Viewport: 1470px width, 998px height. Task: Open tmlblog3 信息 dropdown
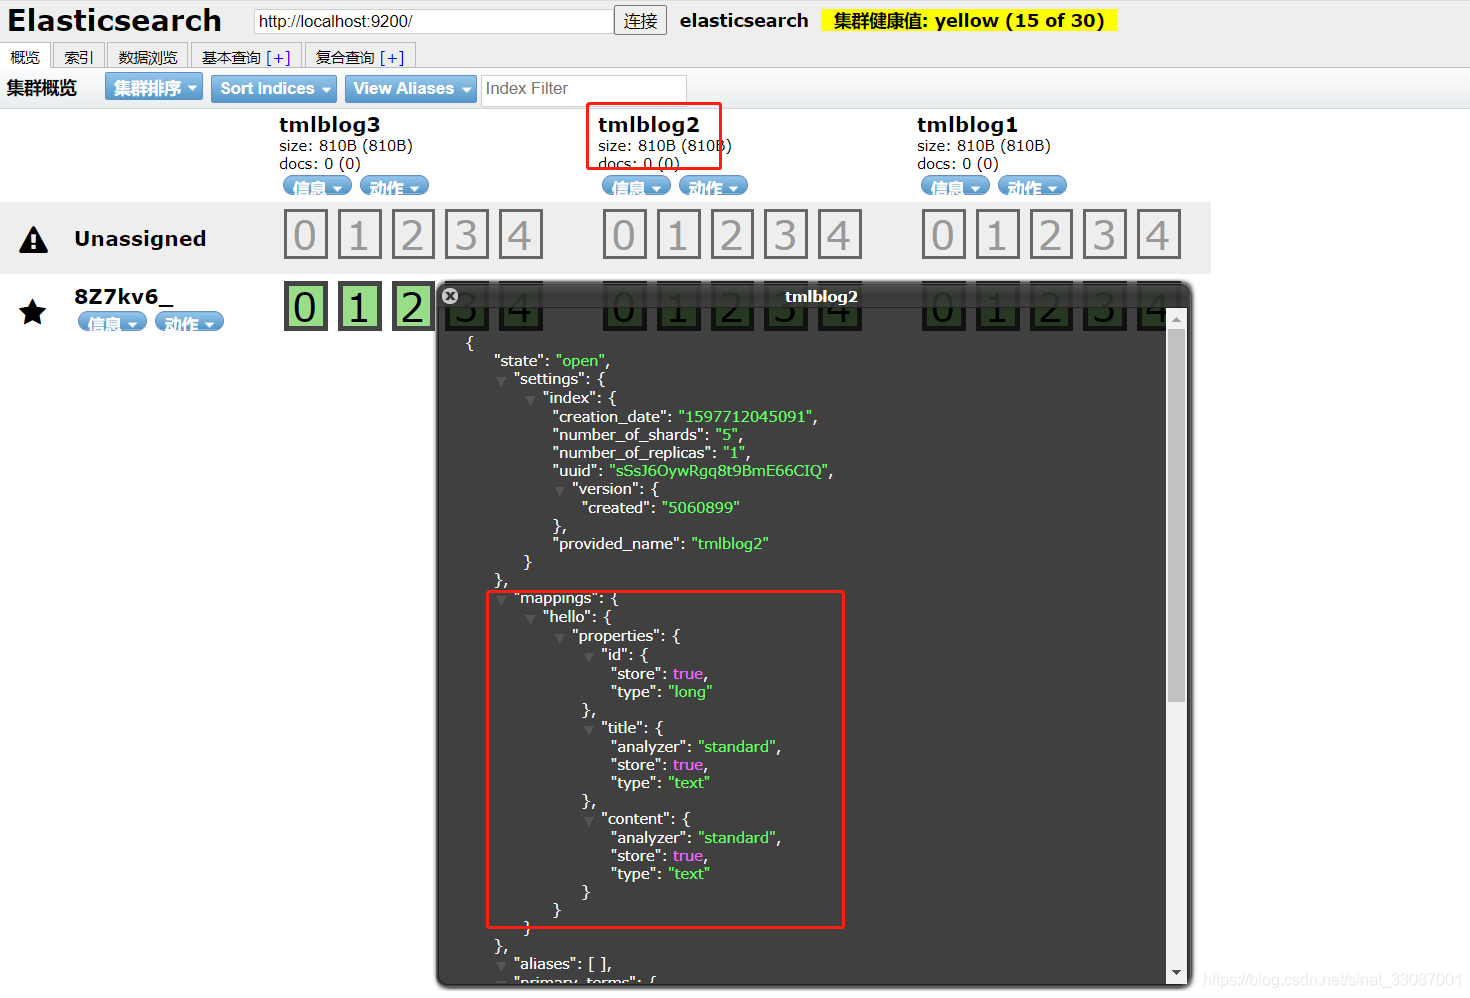pos(317,186)
